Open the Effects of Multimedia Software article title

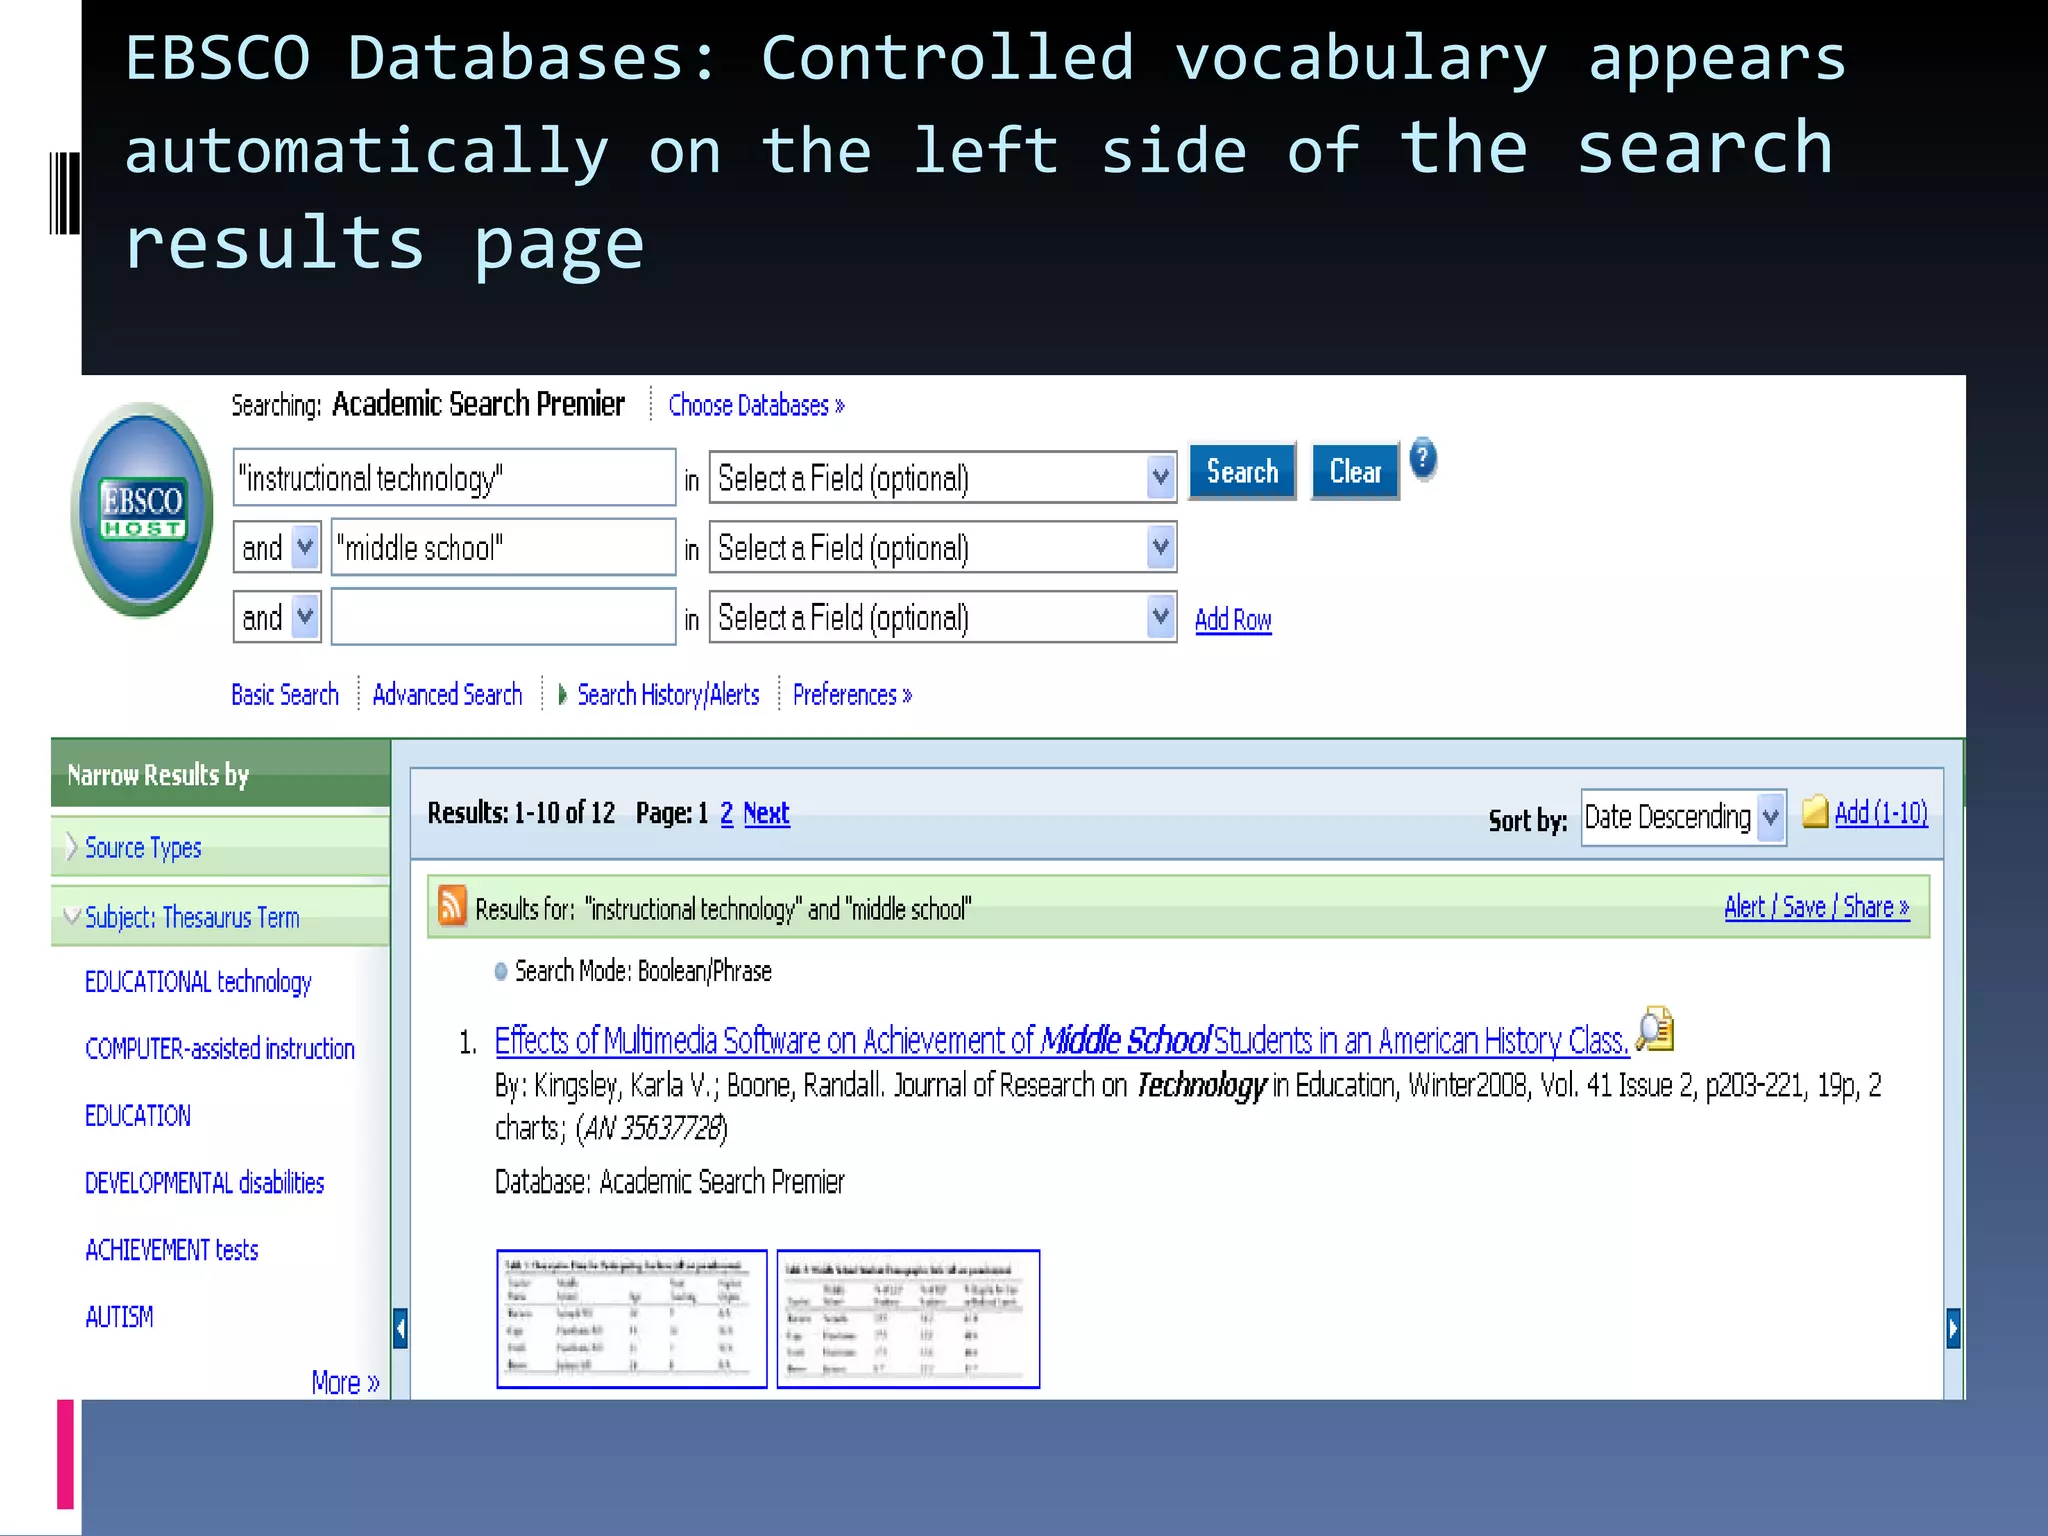pos(1062,1041)
